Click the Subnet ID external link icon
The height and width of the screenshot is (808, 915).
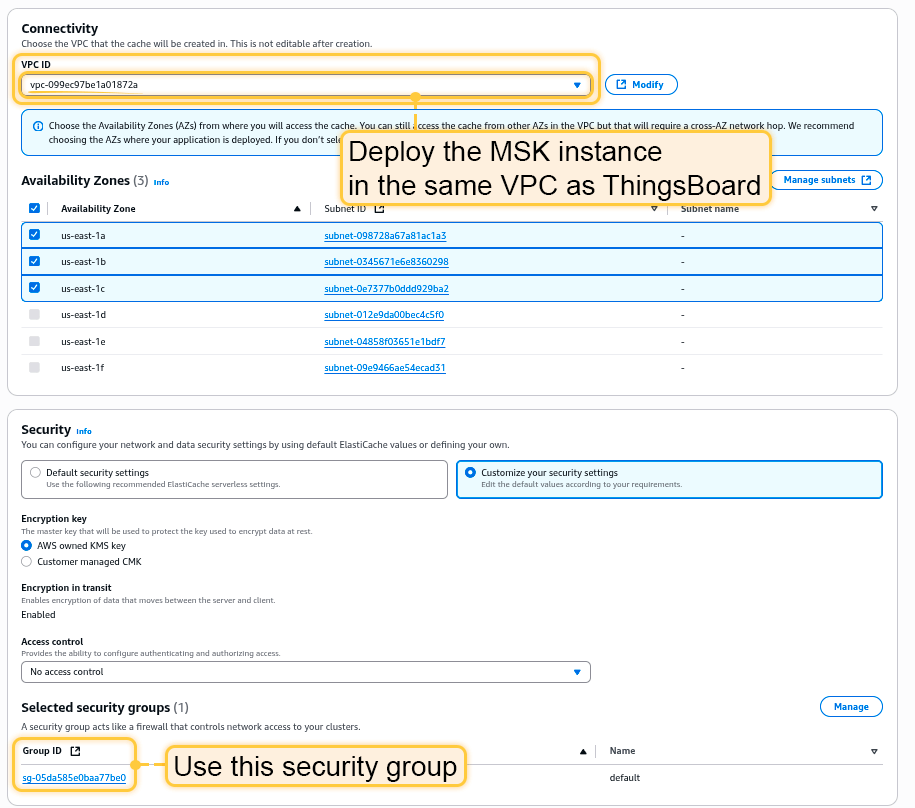[379, 209]
